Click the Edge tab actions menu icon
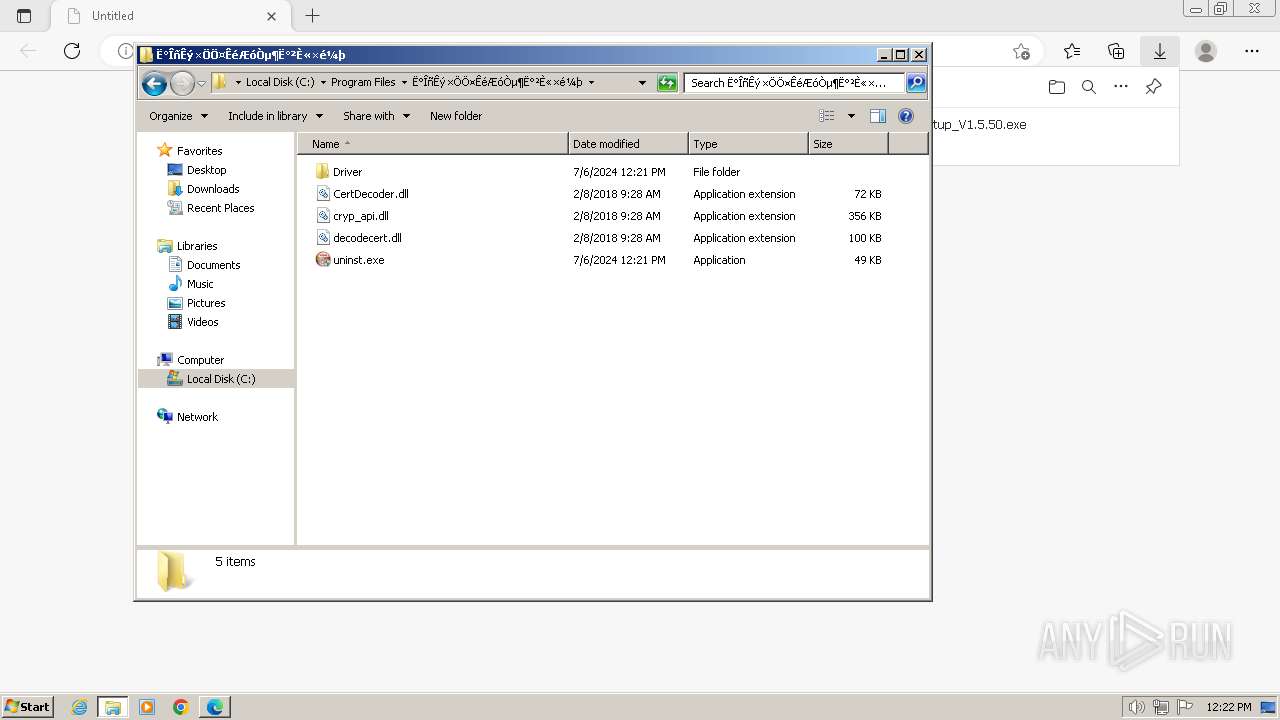The image size is (1280, 720). (x=24, y=16)
